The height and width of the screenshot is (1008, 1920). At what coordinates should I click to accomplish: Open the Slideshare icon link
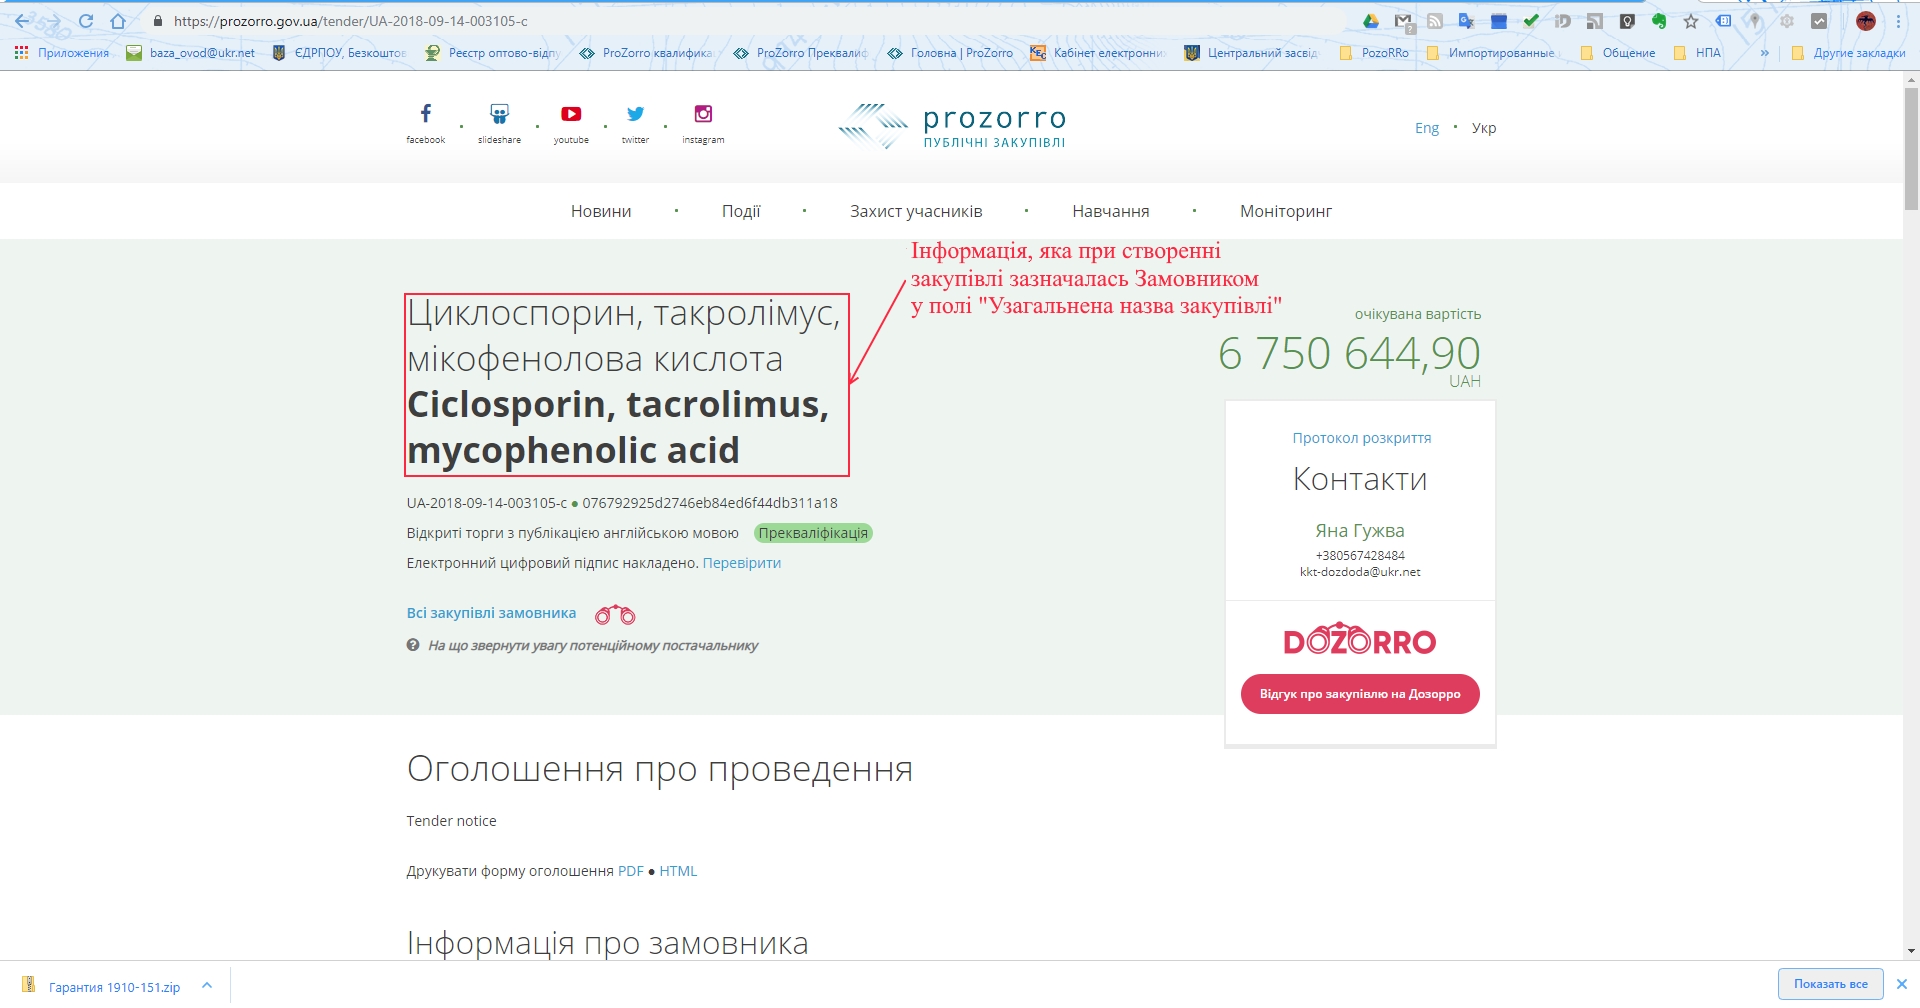coord(499,114)
